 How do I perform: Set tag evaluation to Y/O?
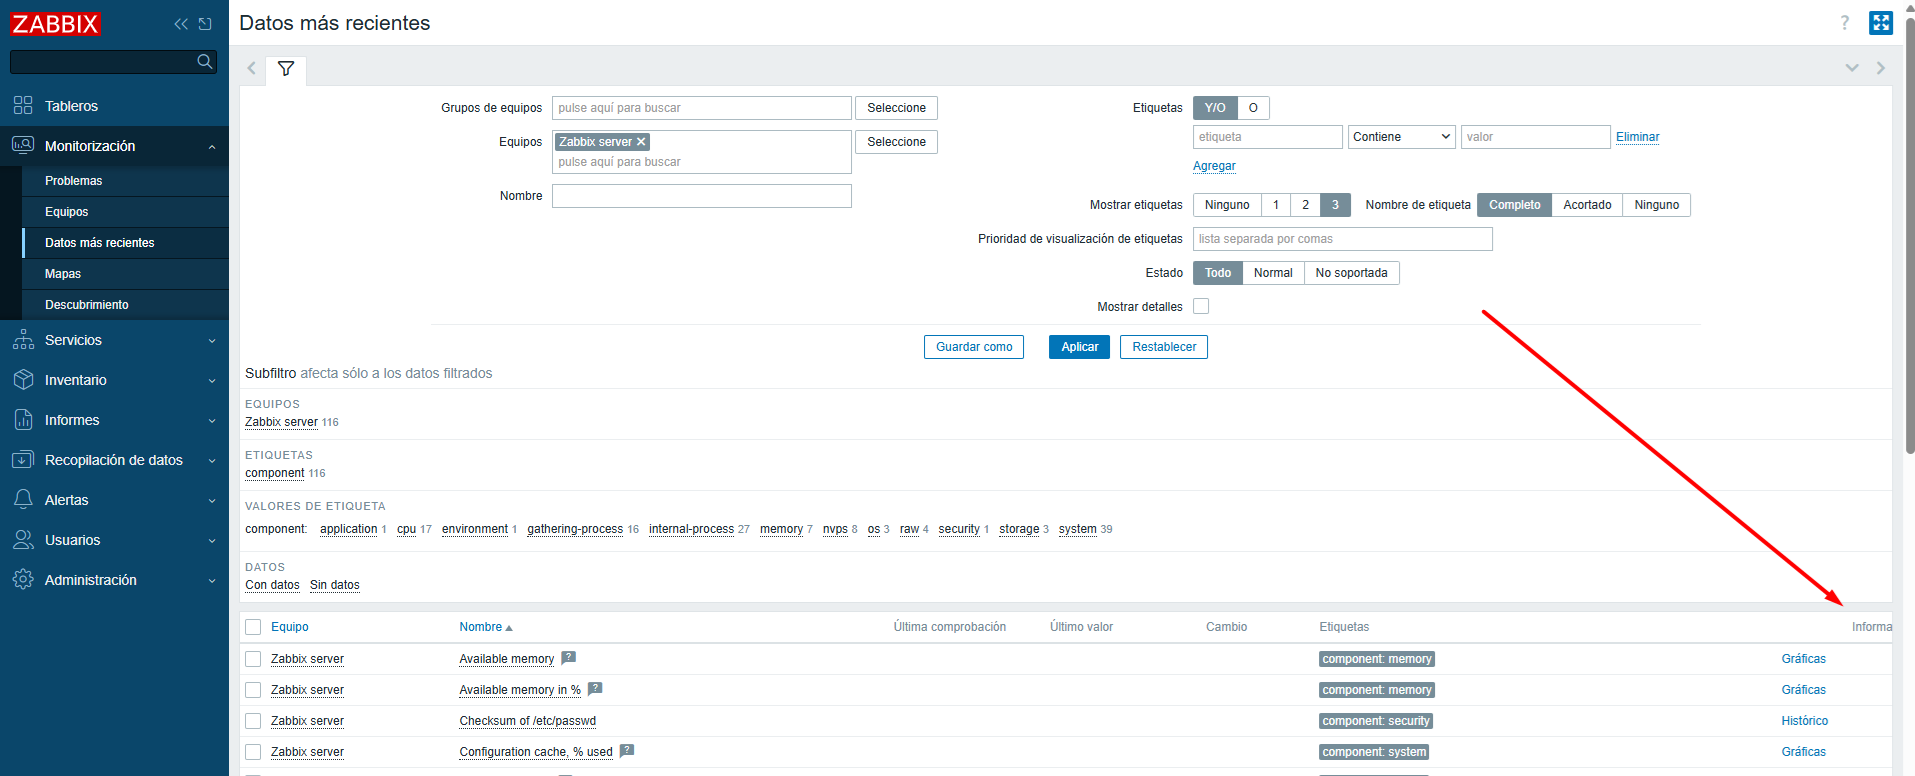coord(1215,108)
